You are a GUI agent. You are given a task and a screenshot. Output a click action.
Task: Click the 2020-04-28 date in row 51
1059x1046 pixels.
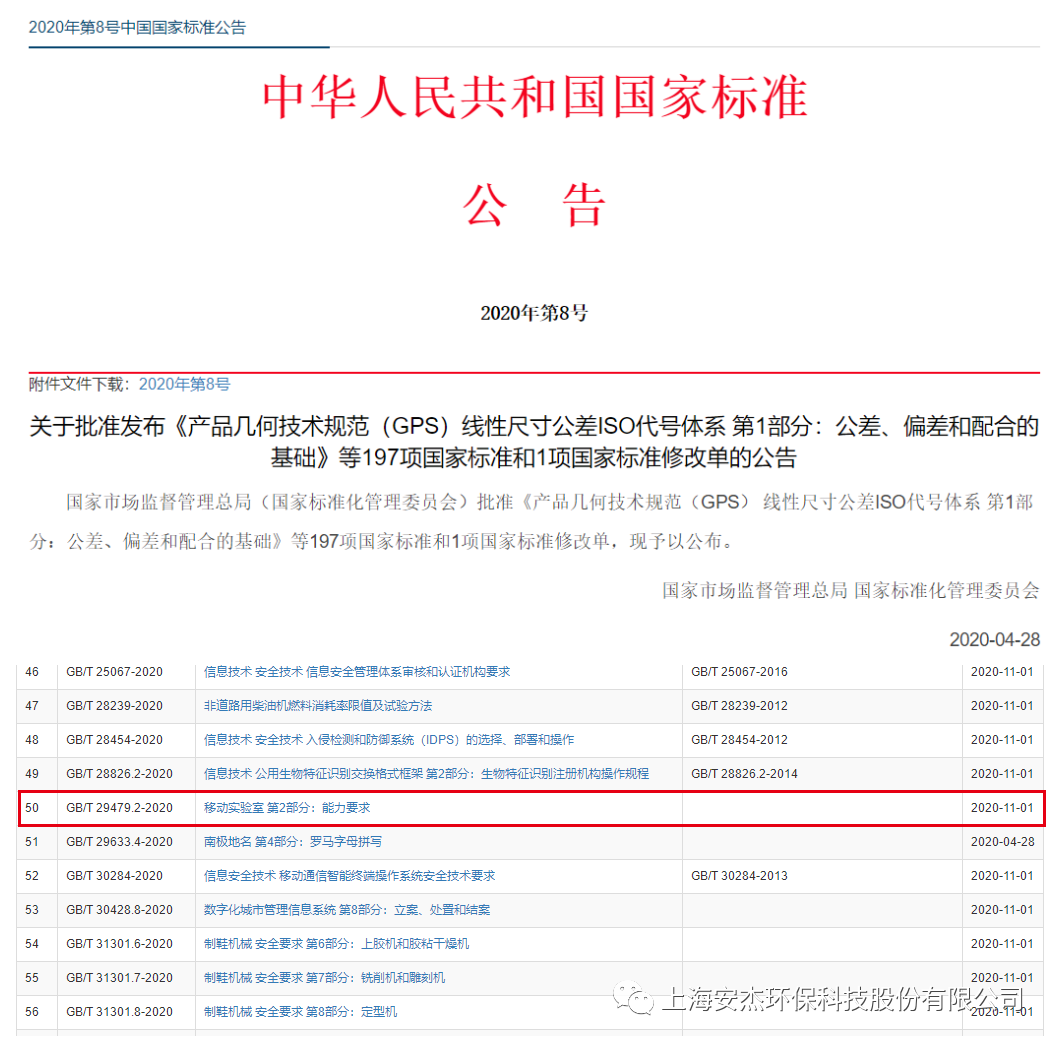click(1002, 842)
